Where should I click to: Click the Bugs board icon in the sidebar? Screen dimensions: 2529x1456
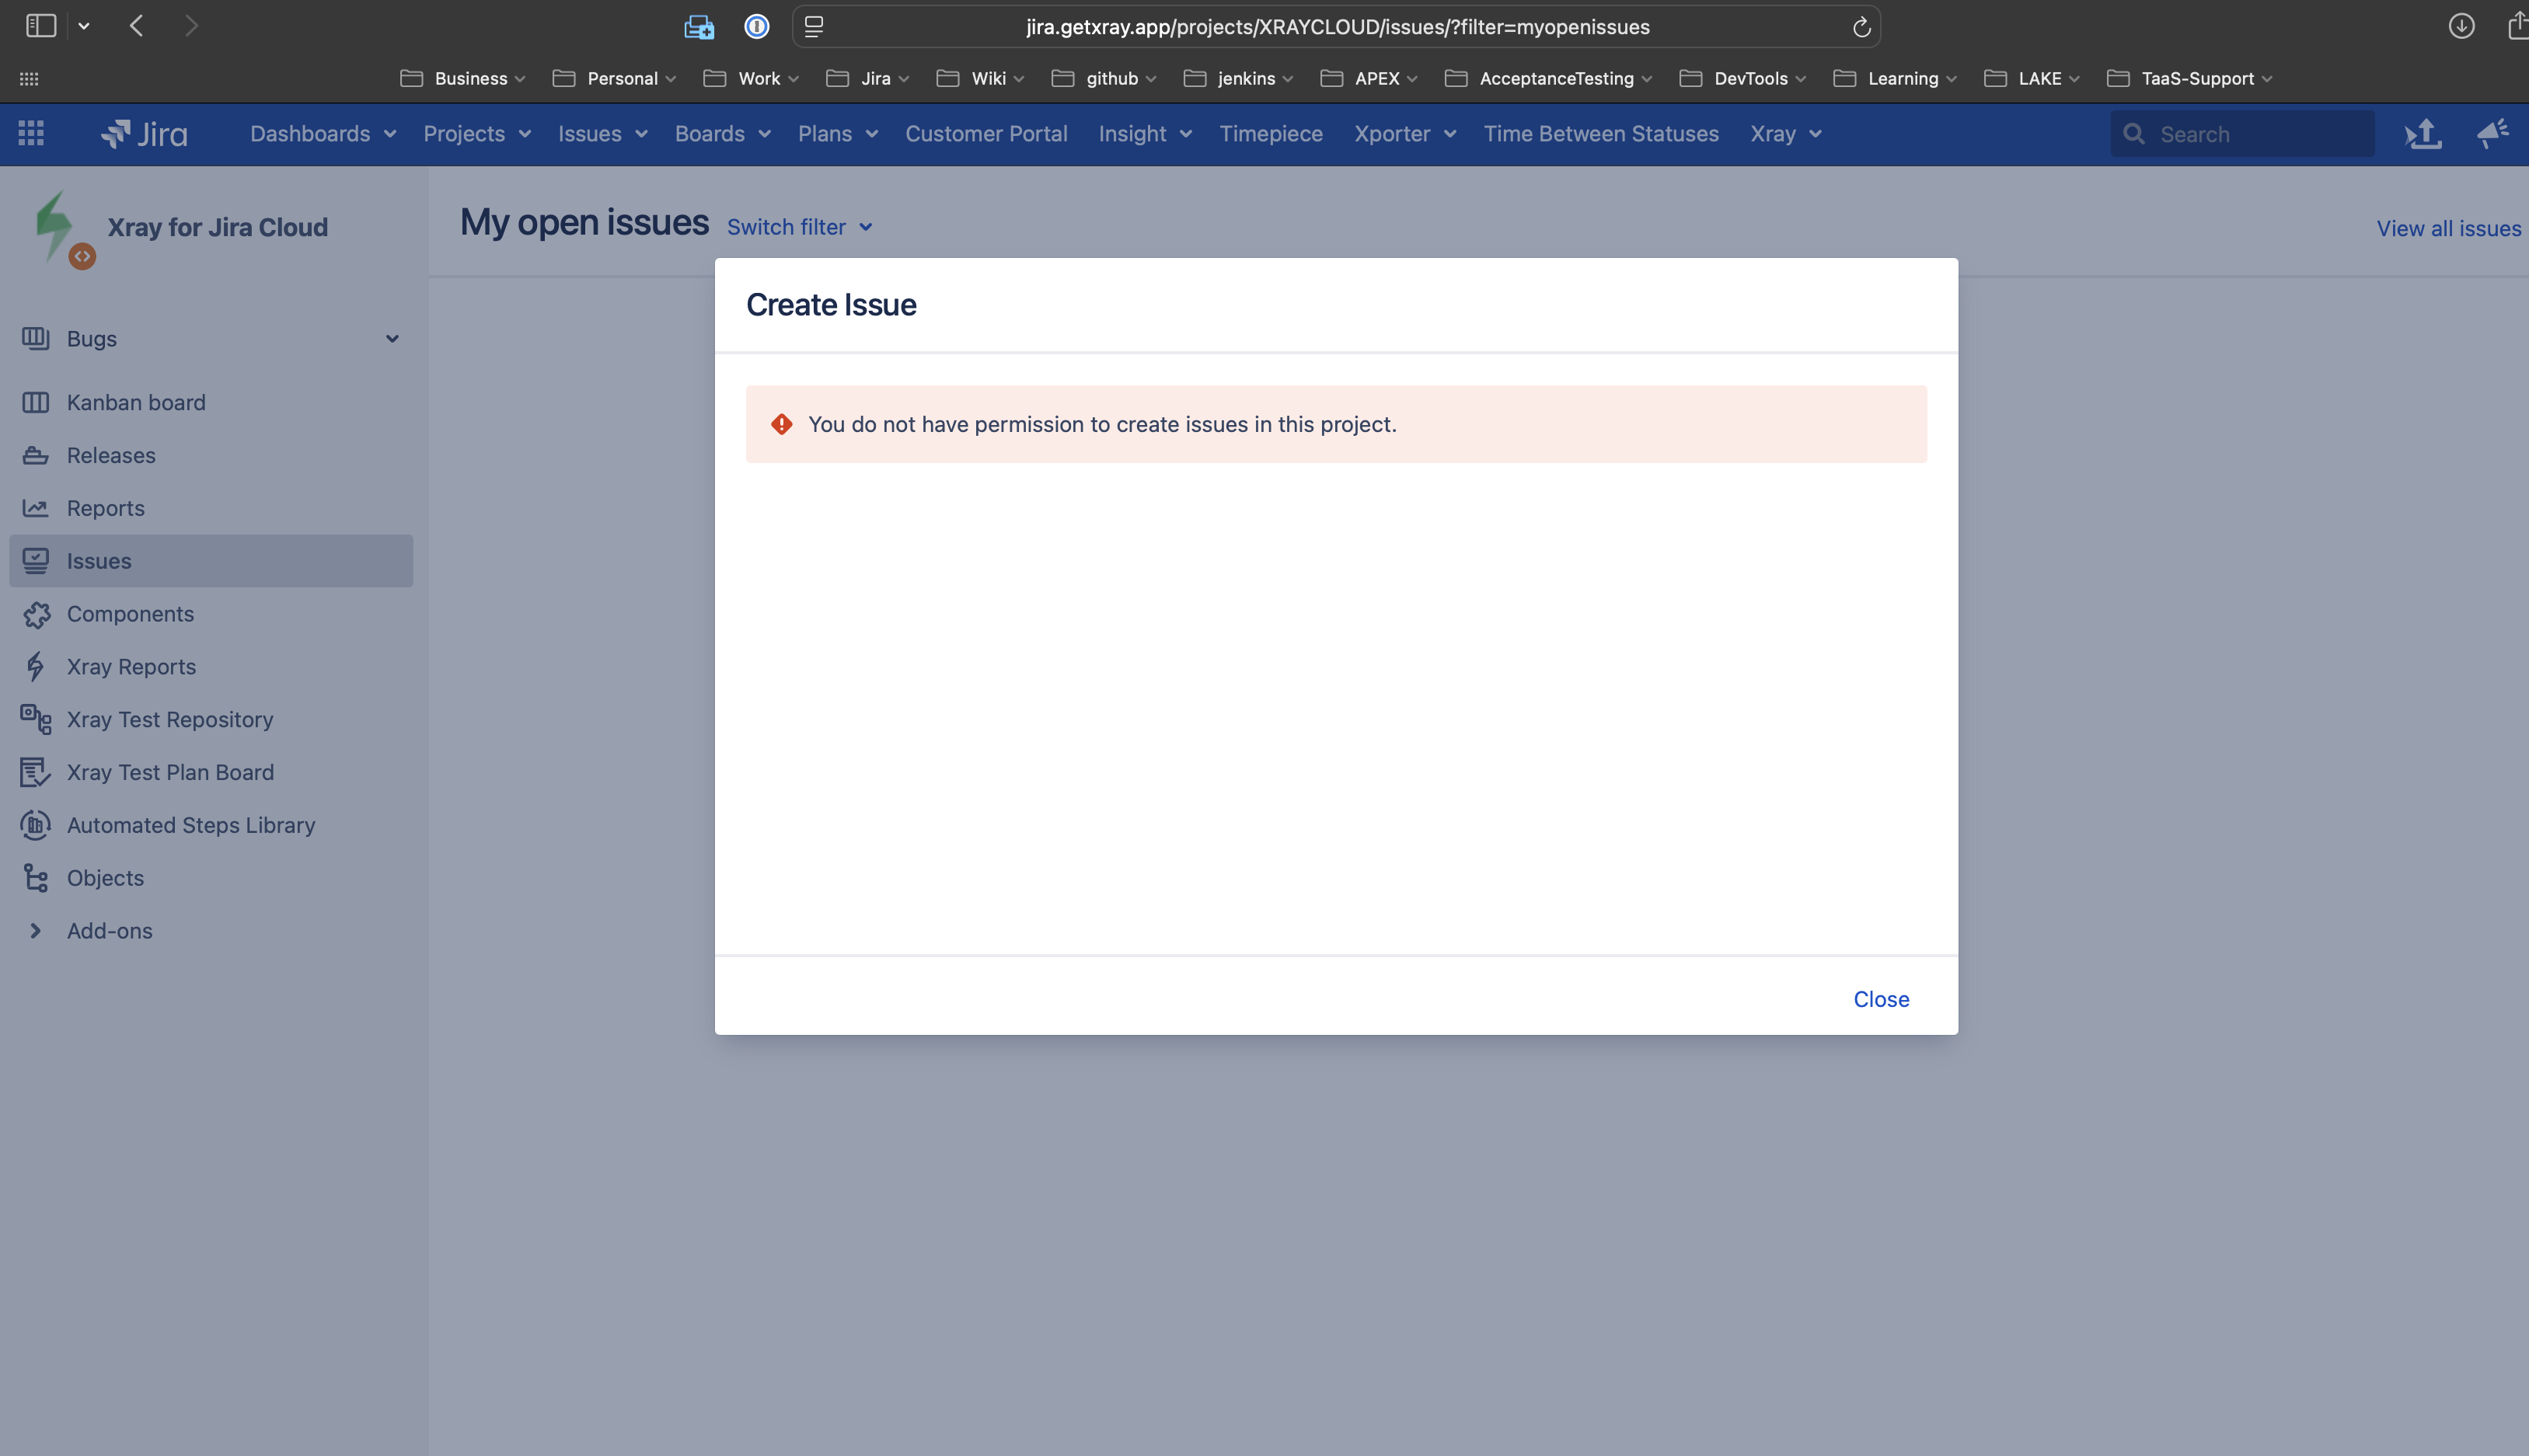point(35,338)
